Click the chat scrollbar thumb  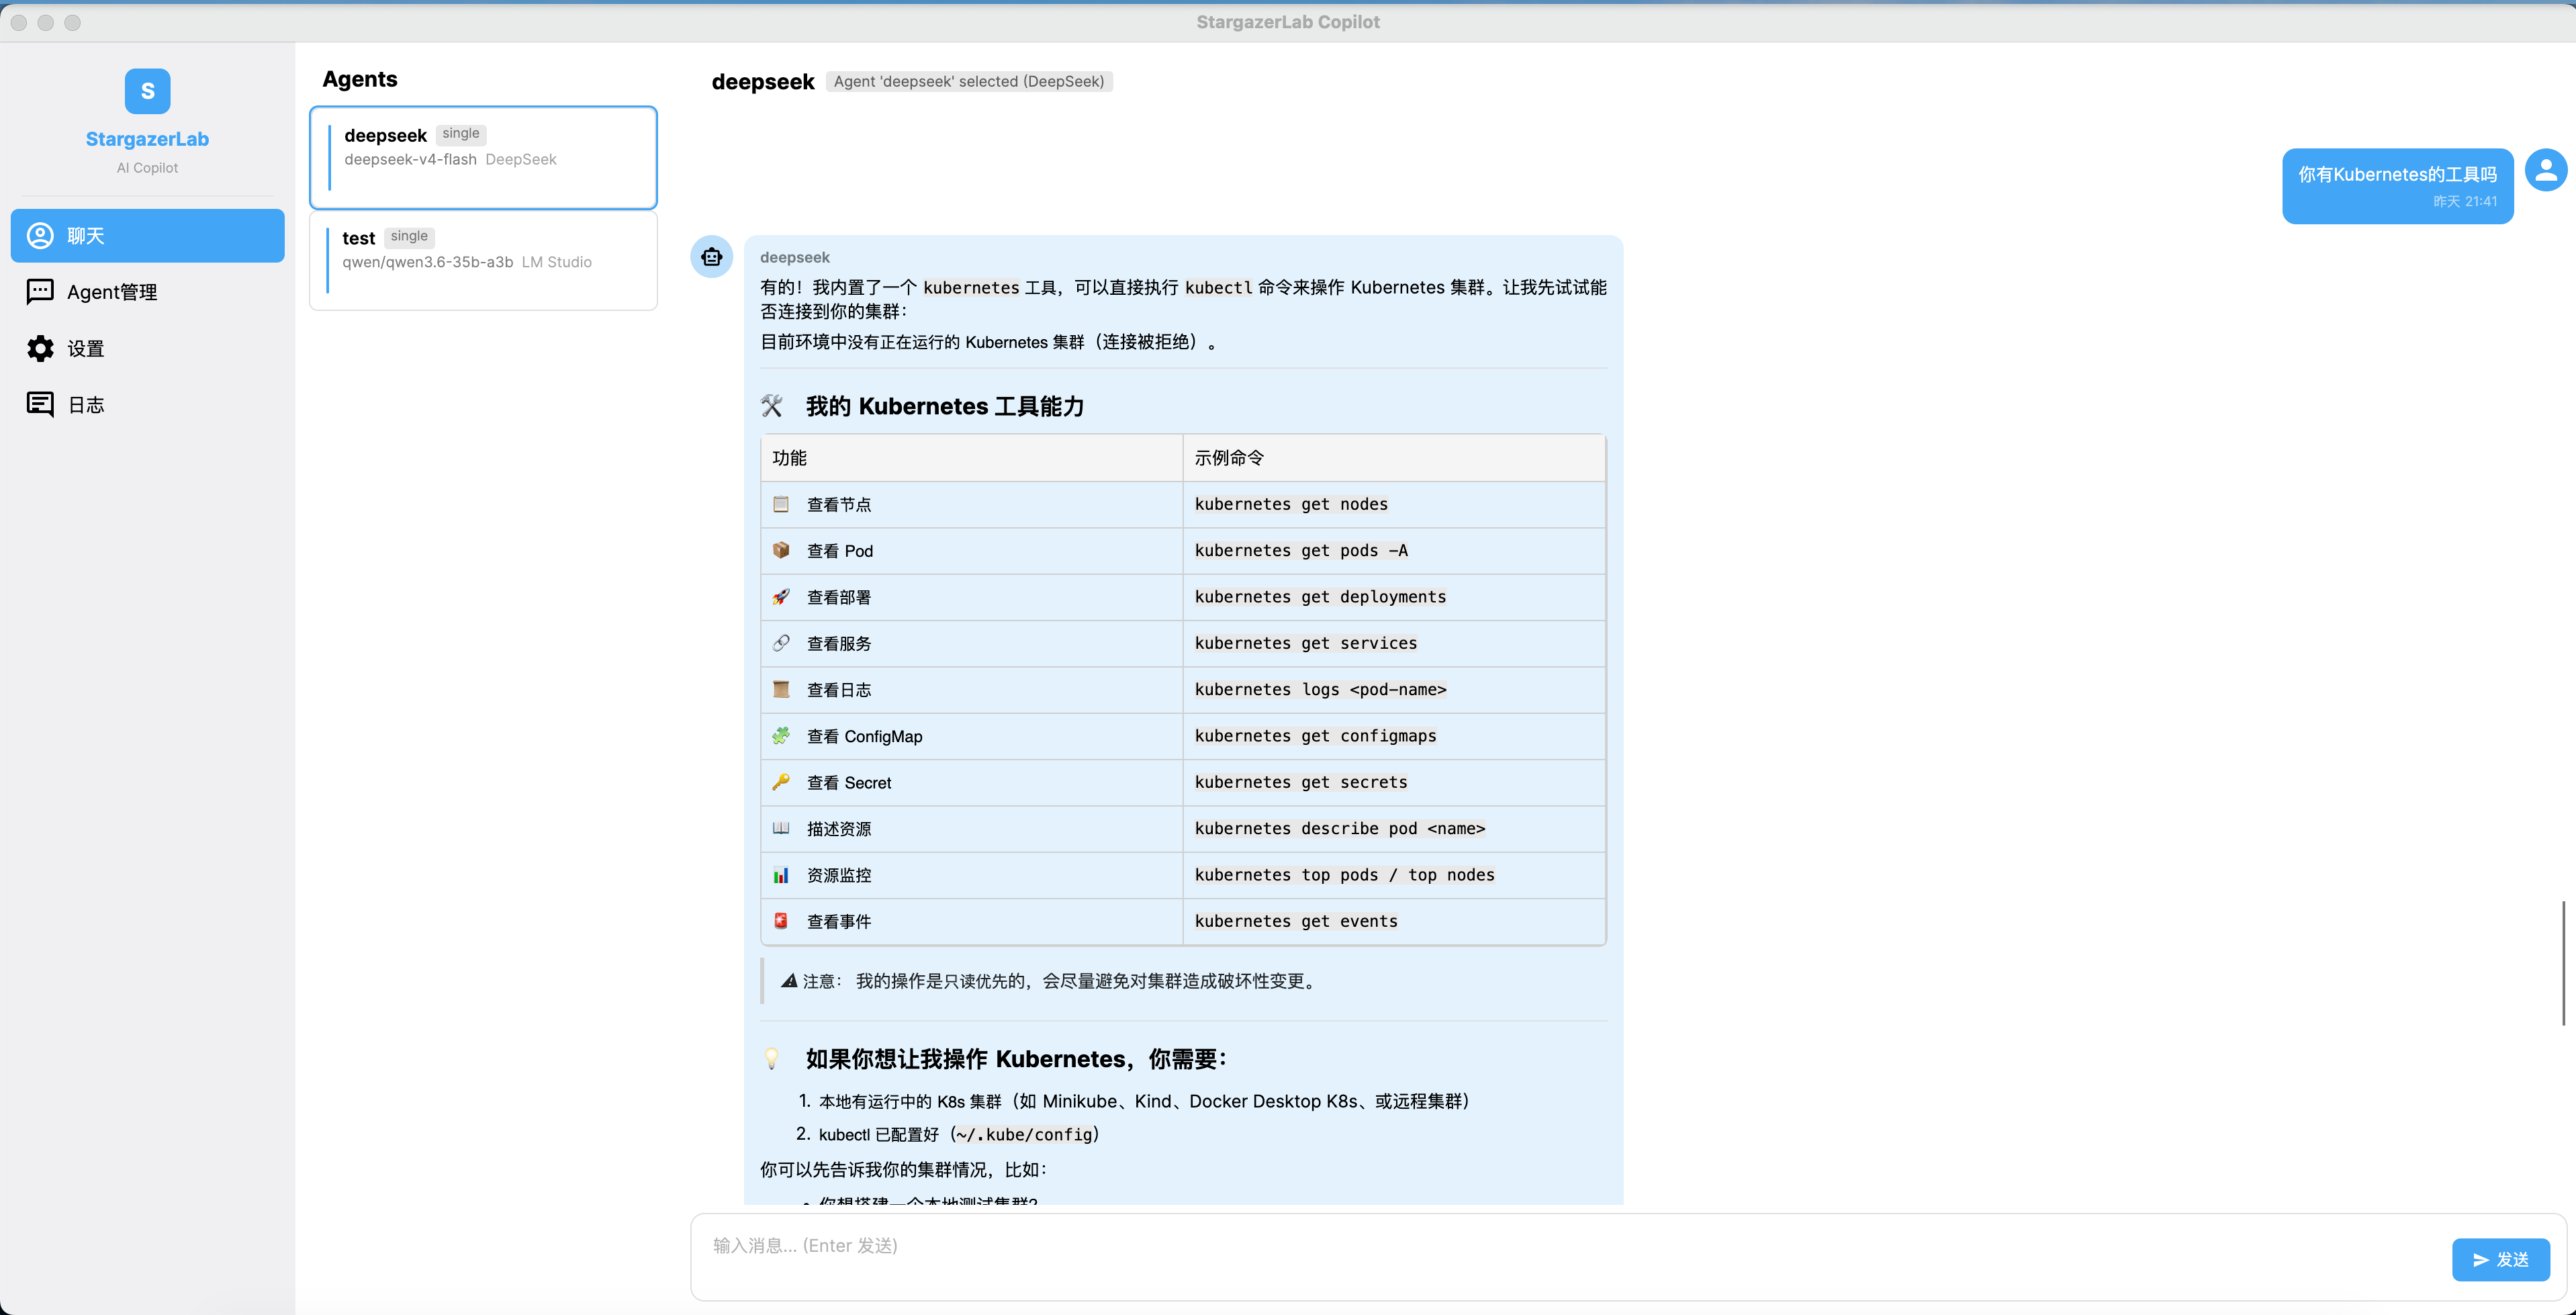click(2564, 963)
